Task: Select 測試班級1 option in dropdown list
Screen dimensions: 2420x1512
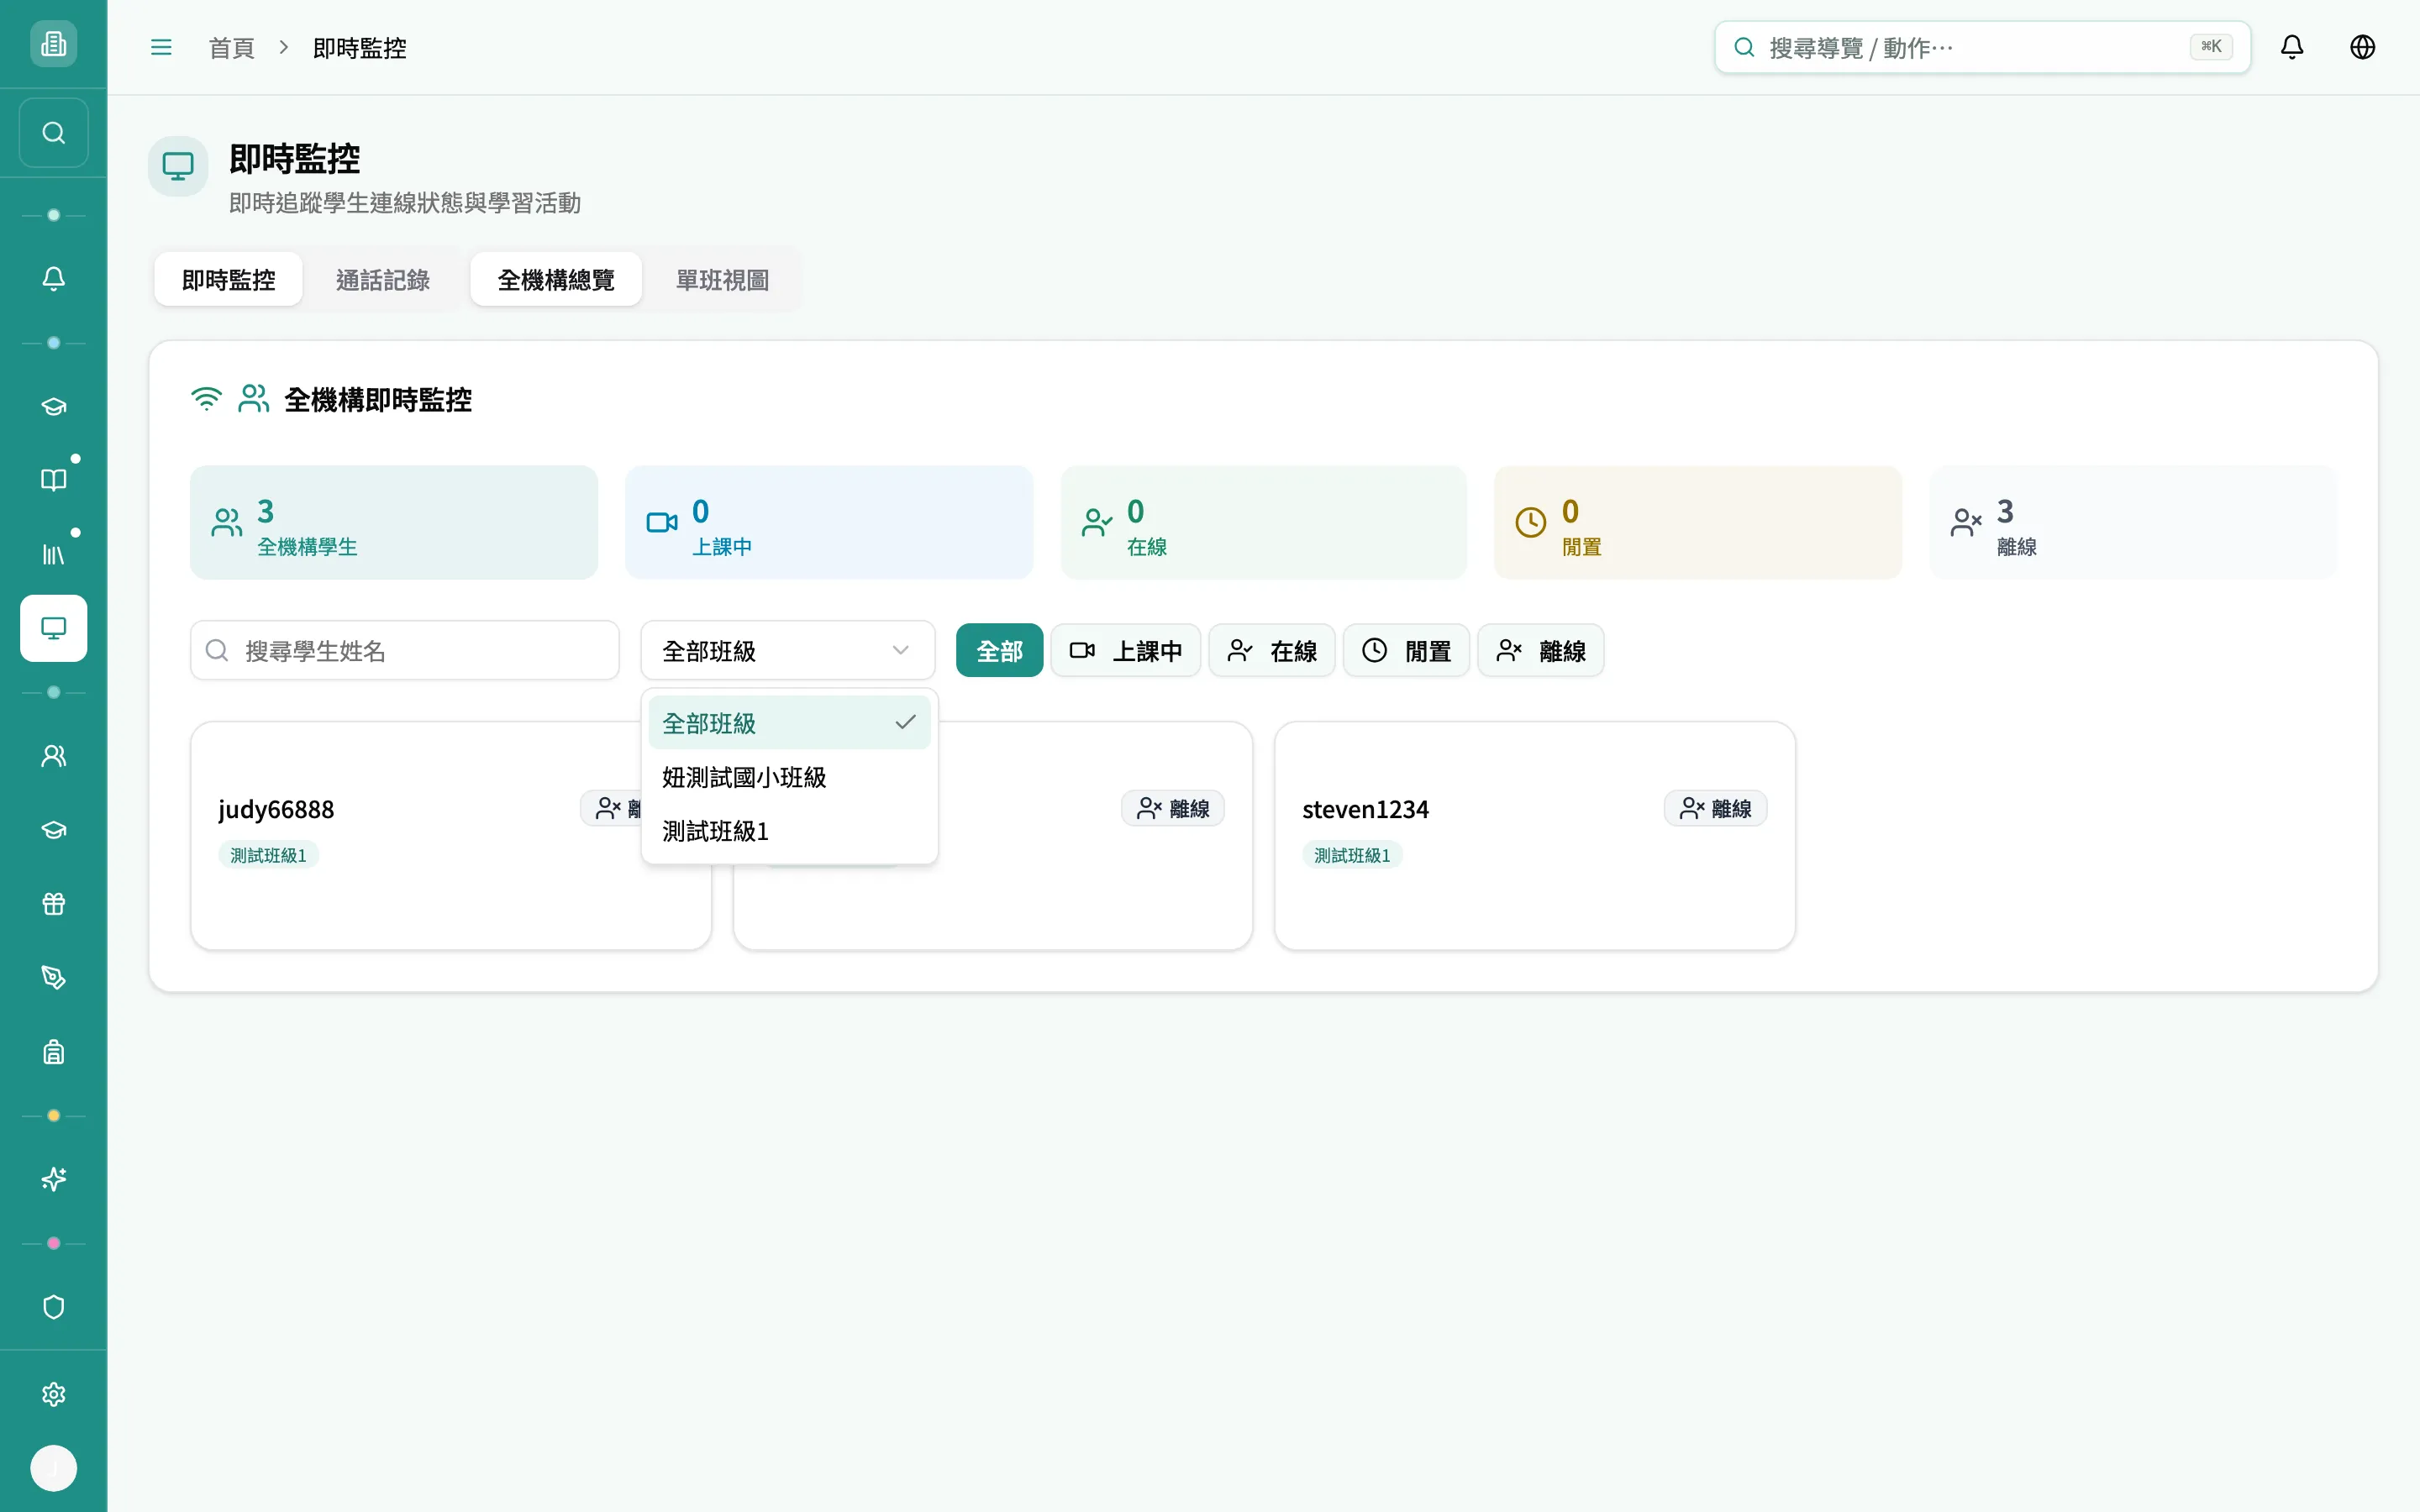Action: click(789, 831)
